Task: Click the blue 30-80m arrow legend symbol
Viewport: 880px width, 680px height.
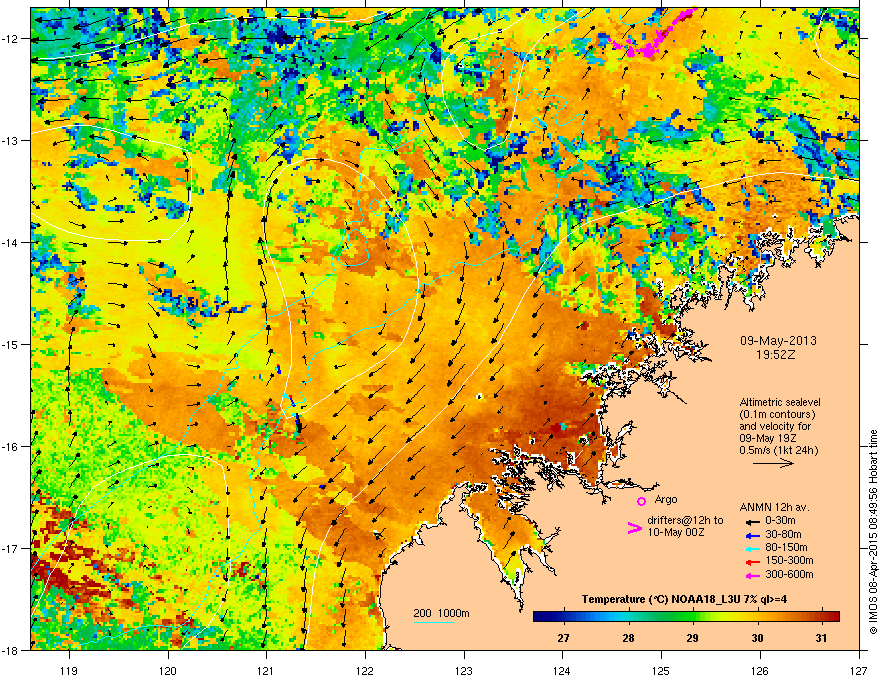Action: pyautogui.click(x=753, y=535)
